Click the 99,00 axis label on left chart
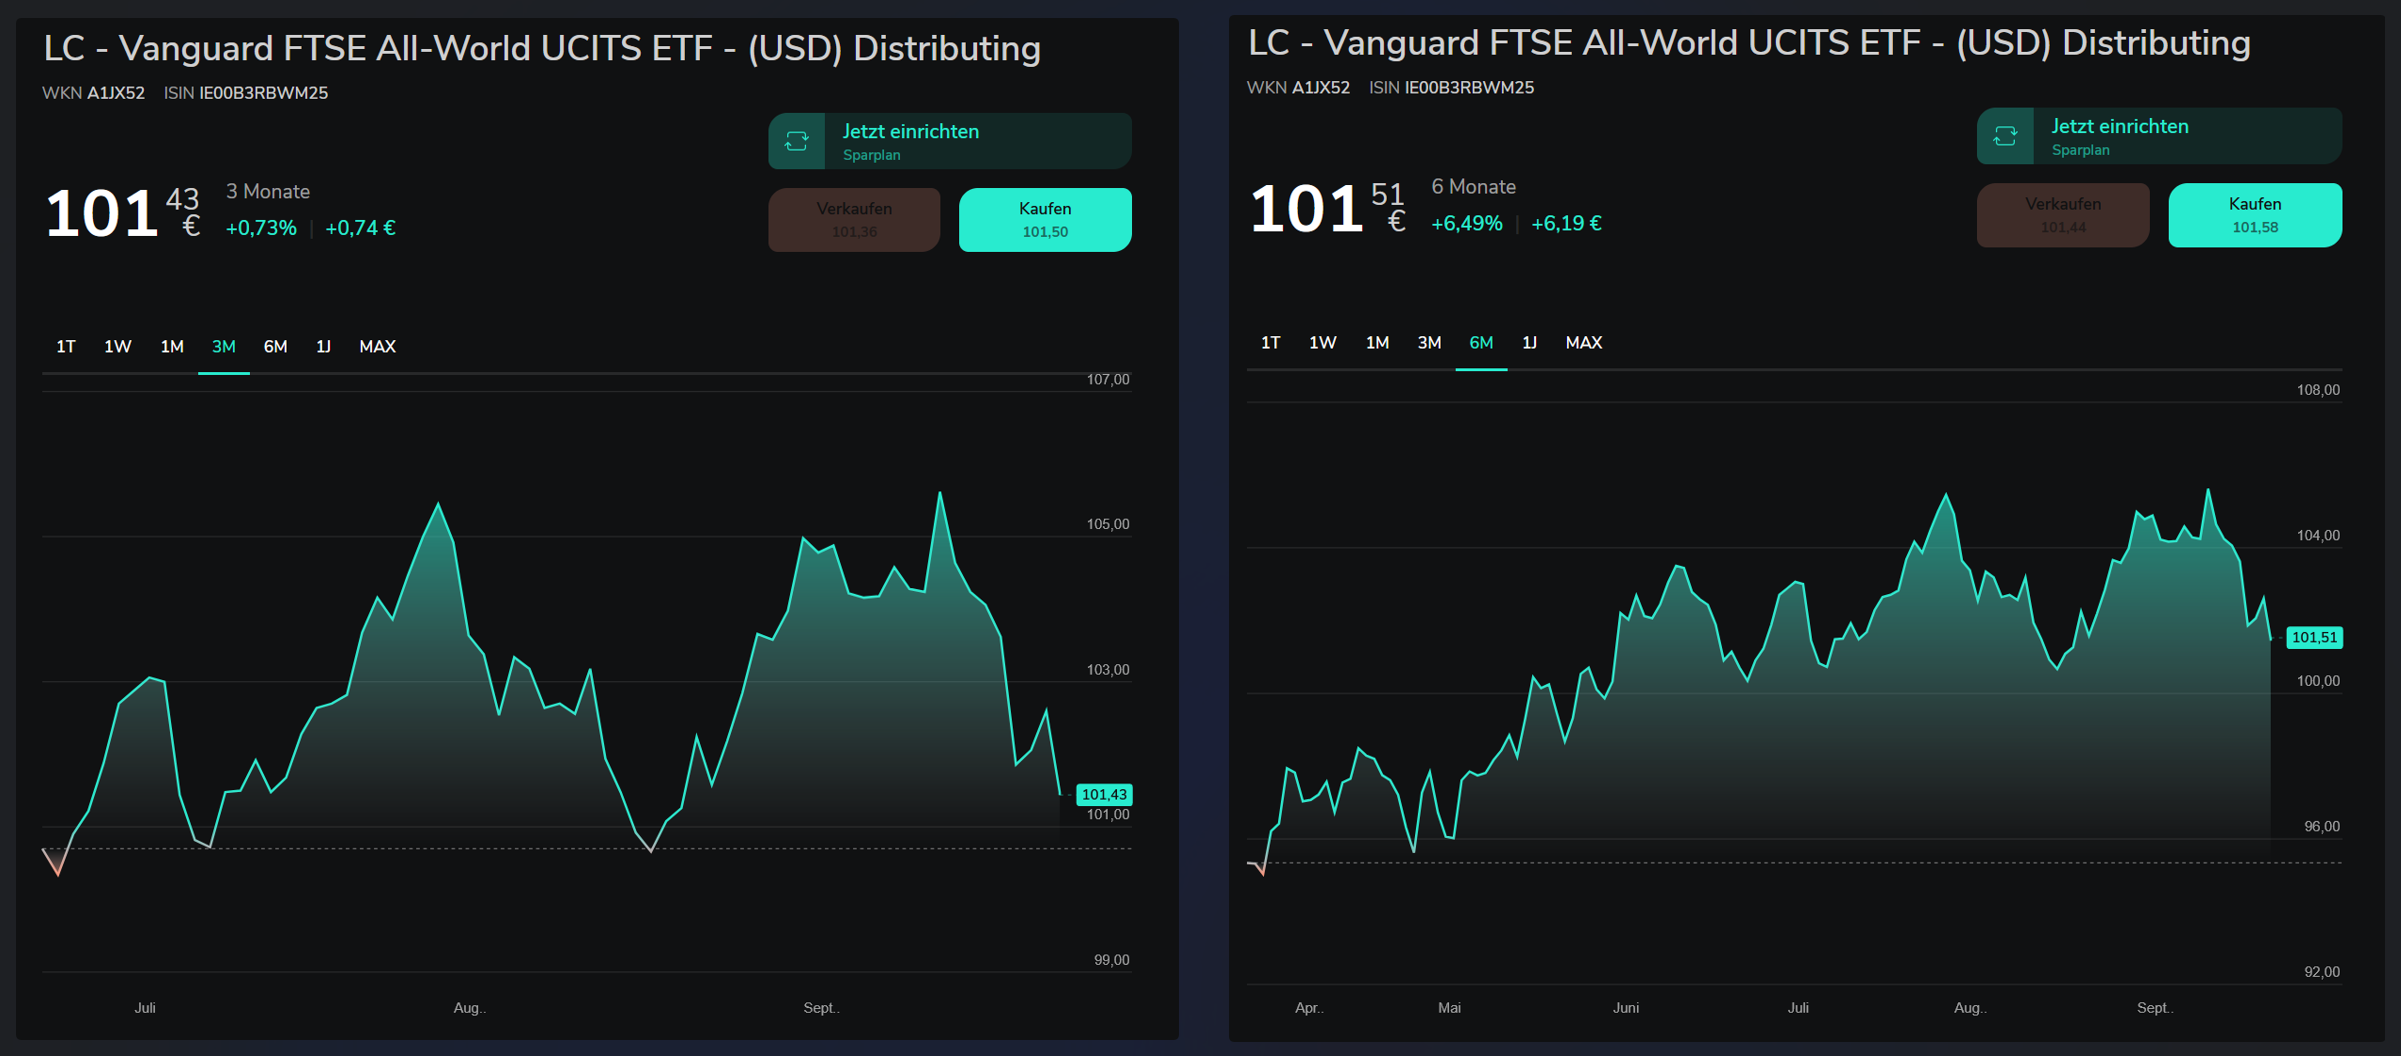This screenshot has width=2401, height=1056. 1112,961
